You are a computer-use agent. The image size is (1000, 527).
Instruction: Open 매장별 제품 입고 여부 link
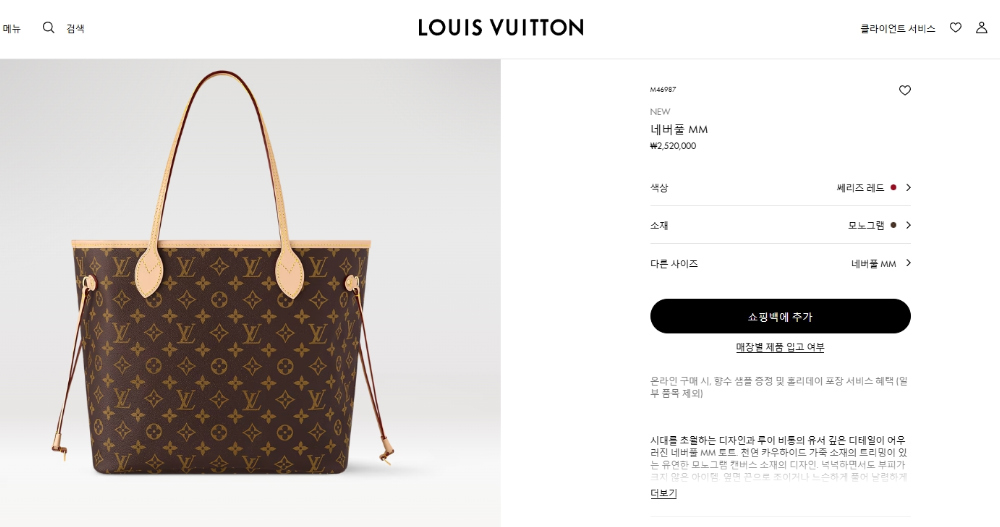[780, 347]
